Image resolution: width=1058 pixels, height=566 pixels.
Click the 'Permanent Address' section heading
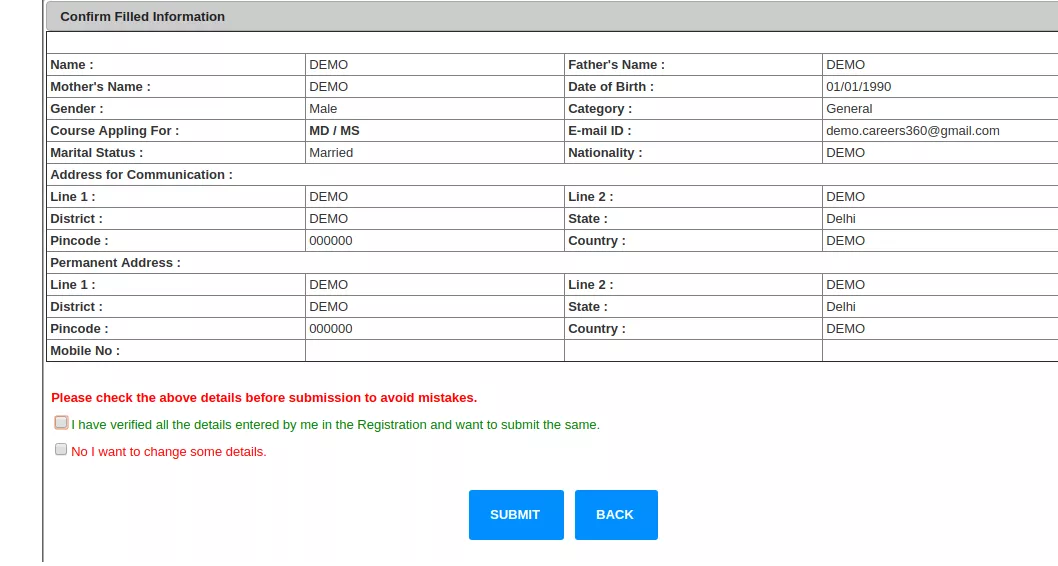[115, 263]
